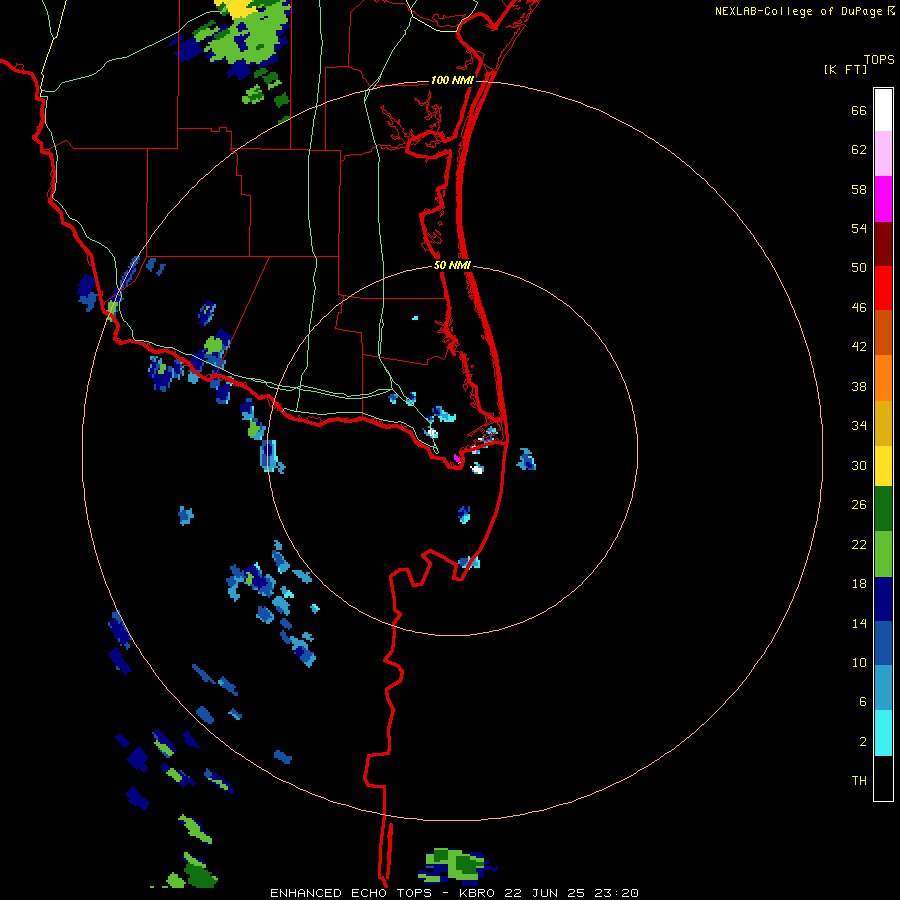
Task: Pick the white swatch at the legend top
Action: (883, 110)
